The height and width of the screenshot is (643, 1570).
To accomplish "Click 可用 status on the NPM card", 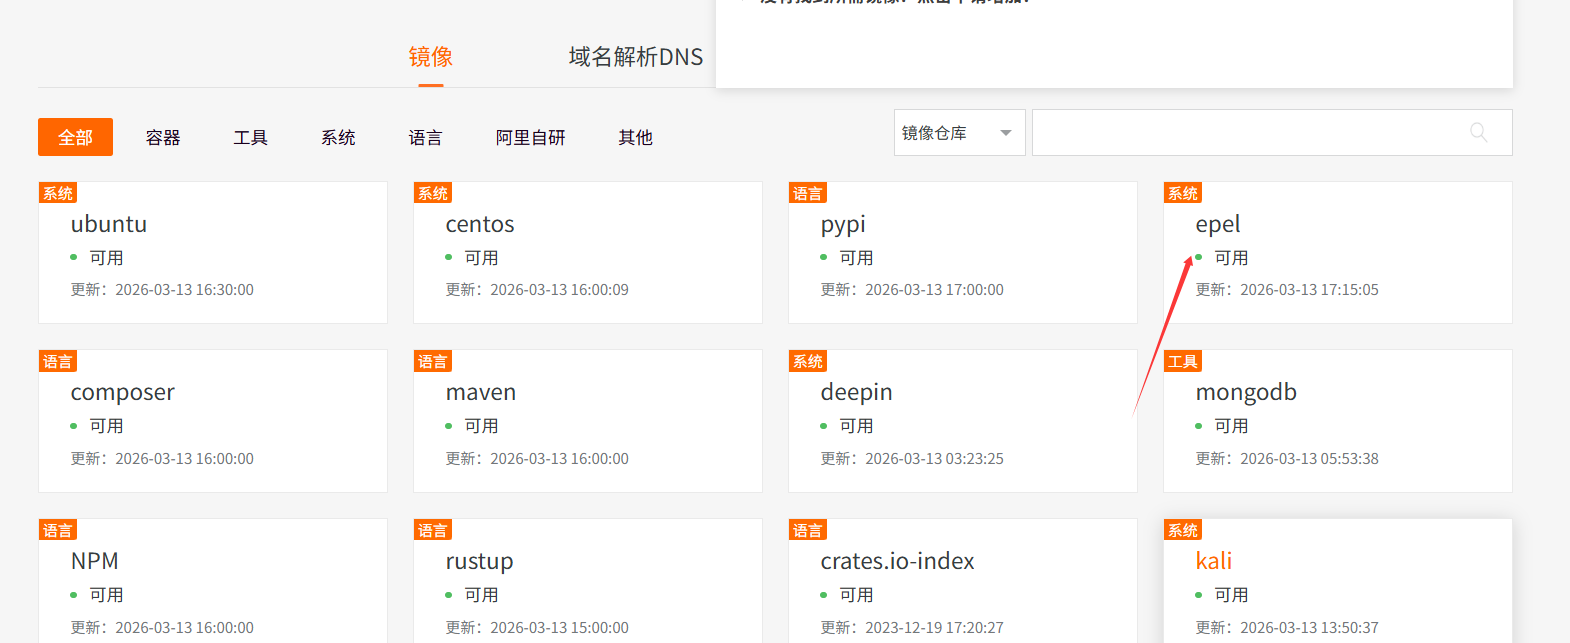I will 106,595.
